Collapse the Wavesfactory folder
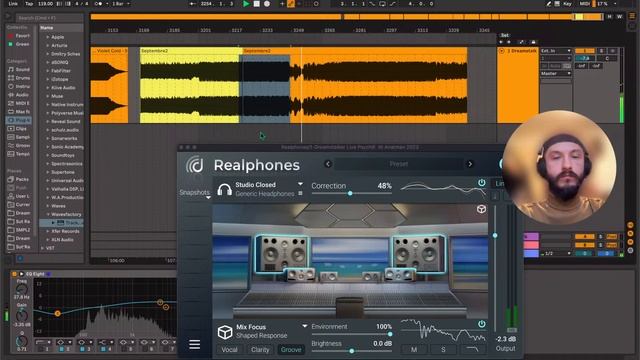640x360 pixels. (x=48, y=214)
